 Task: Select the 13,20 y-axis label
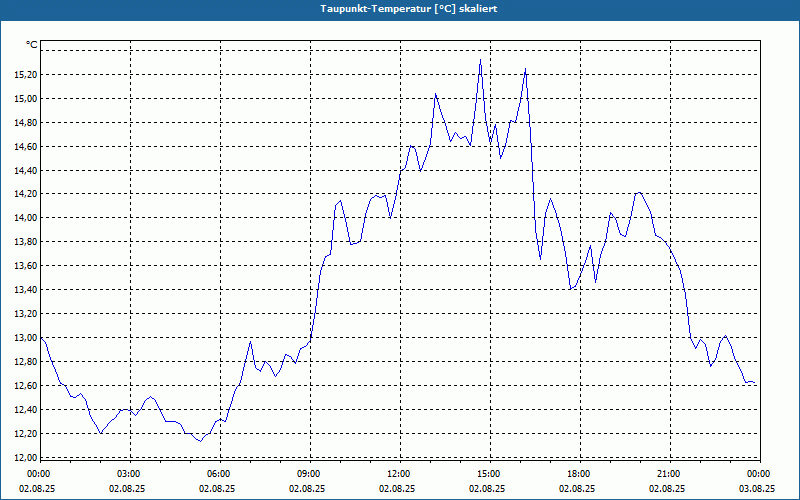(x=26, y=314)
